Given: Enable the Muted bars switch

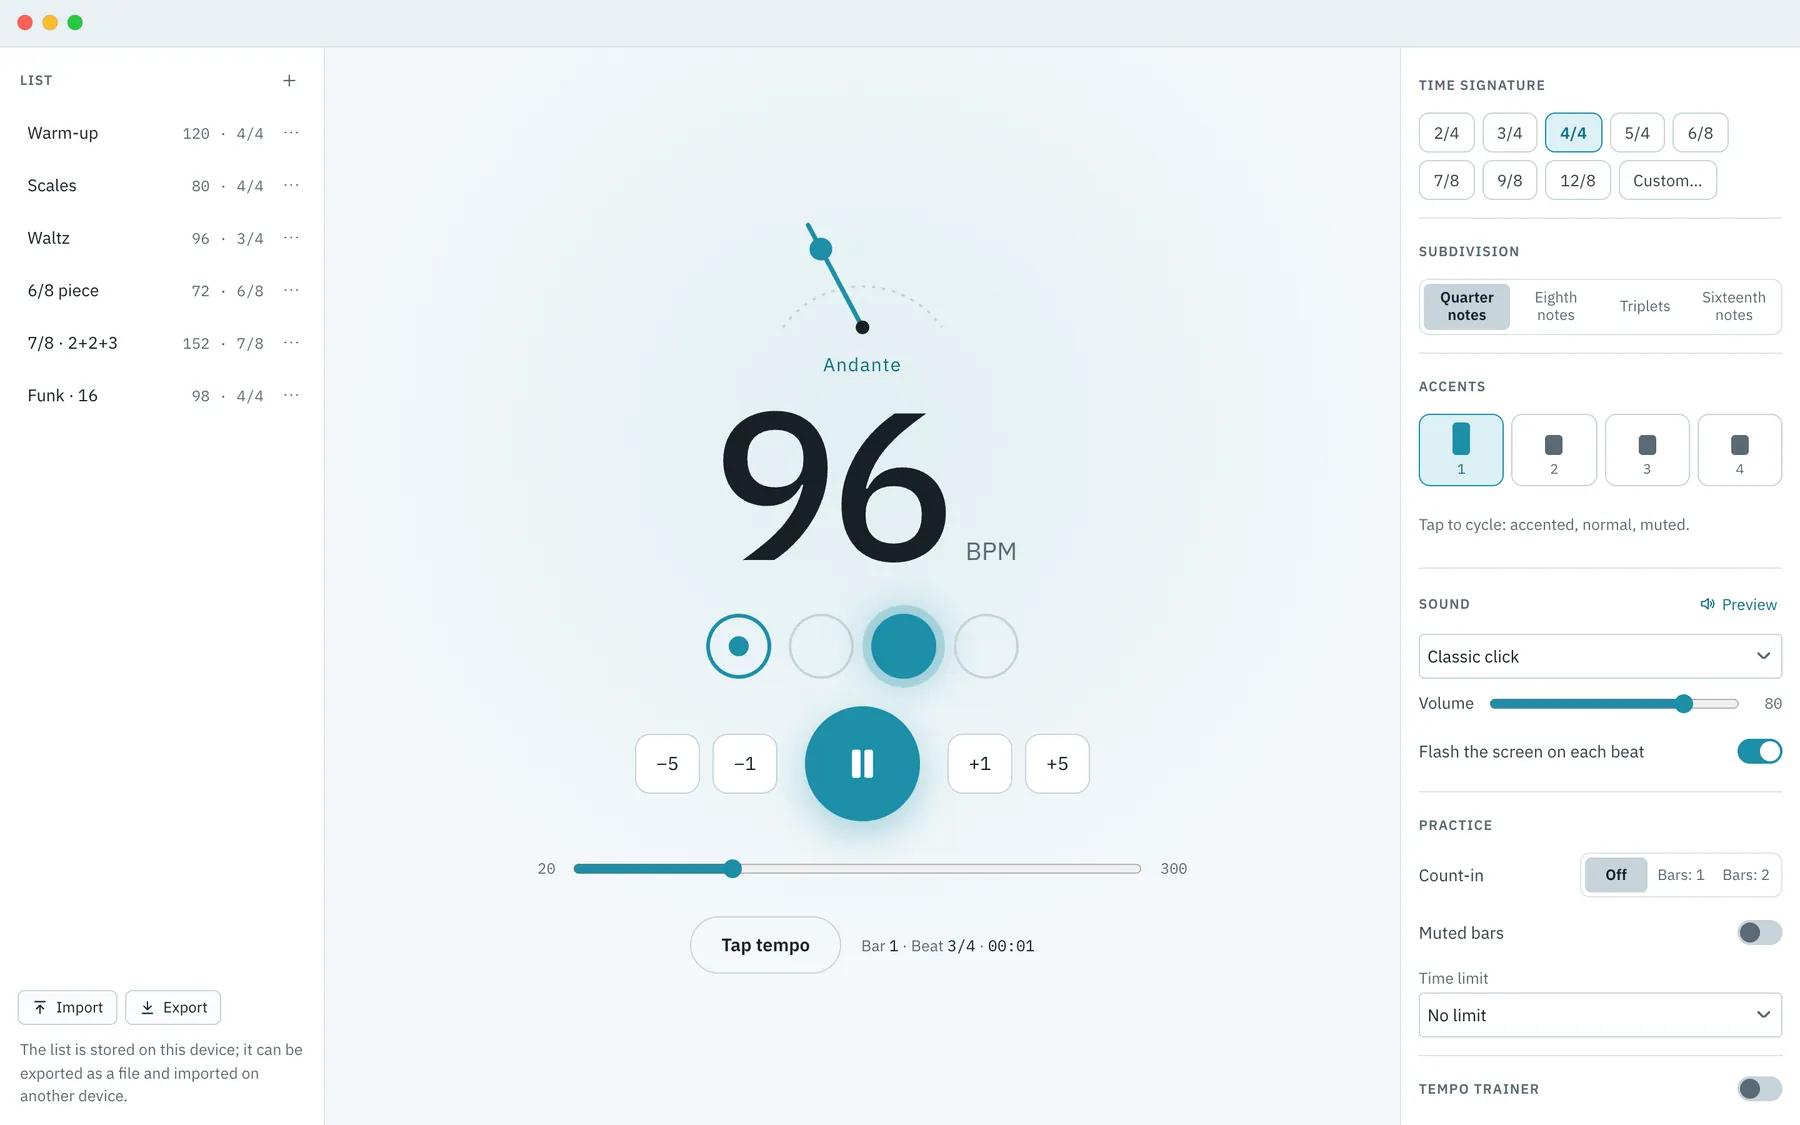Looking at the screenshot, I should (x=1760, y=932).
